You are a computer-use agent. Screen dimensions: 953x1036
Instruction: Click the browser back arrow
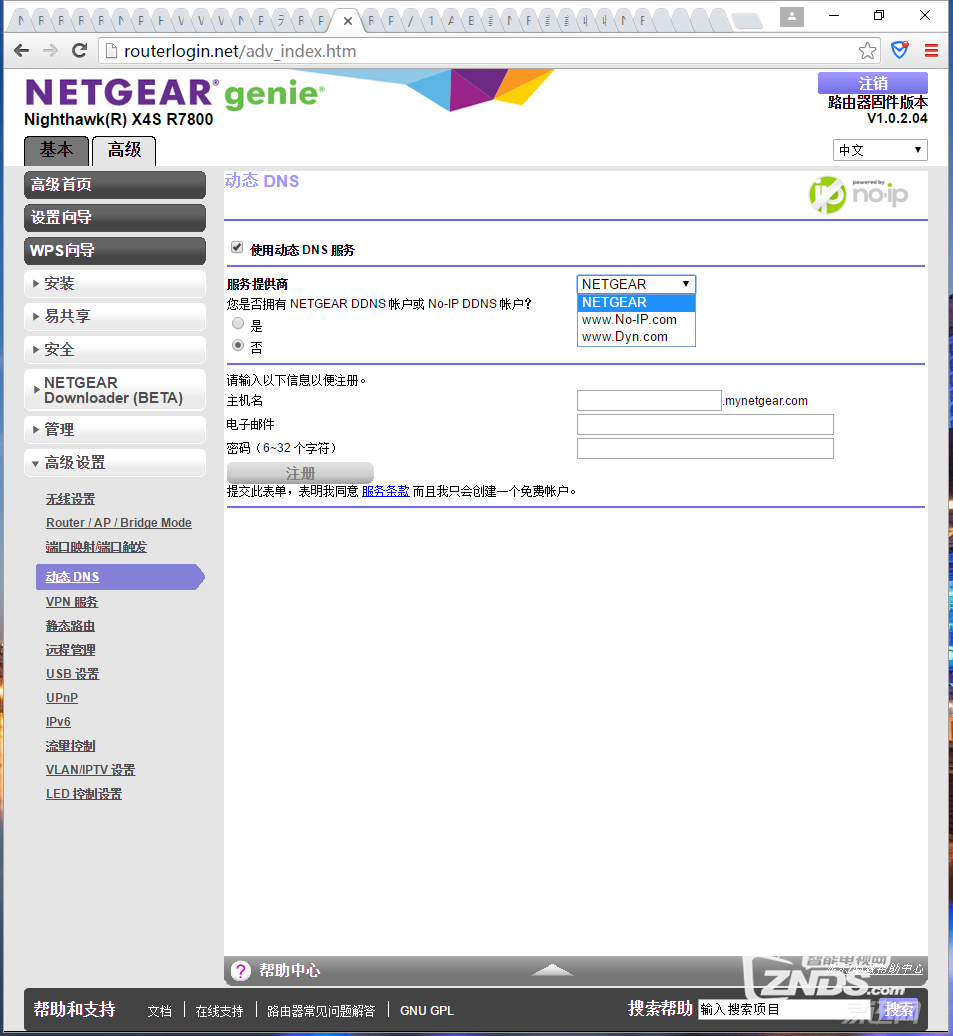pos(21,50)
